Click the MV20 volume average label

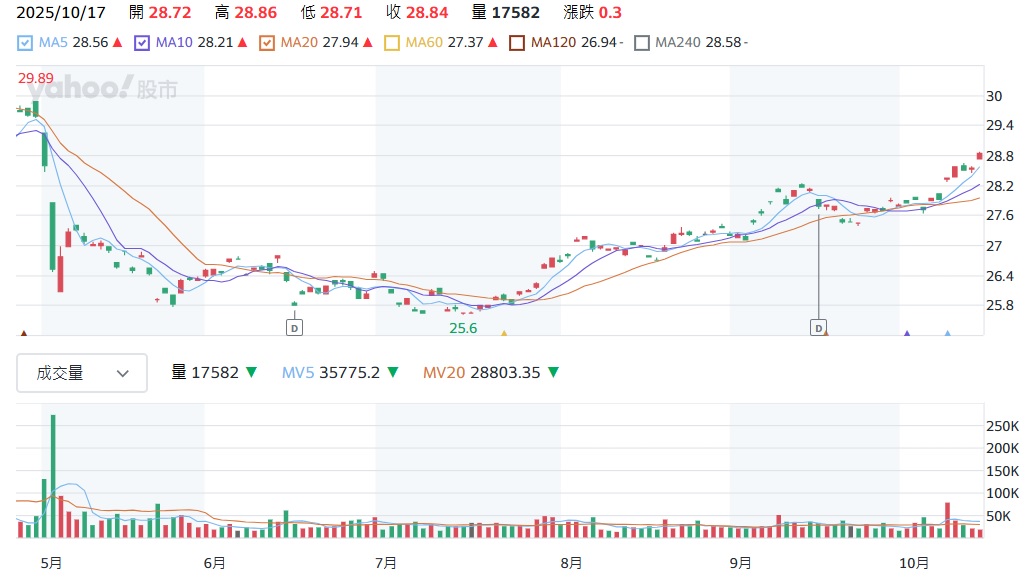[443, 373]
